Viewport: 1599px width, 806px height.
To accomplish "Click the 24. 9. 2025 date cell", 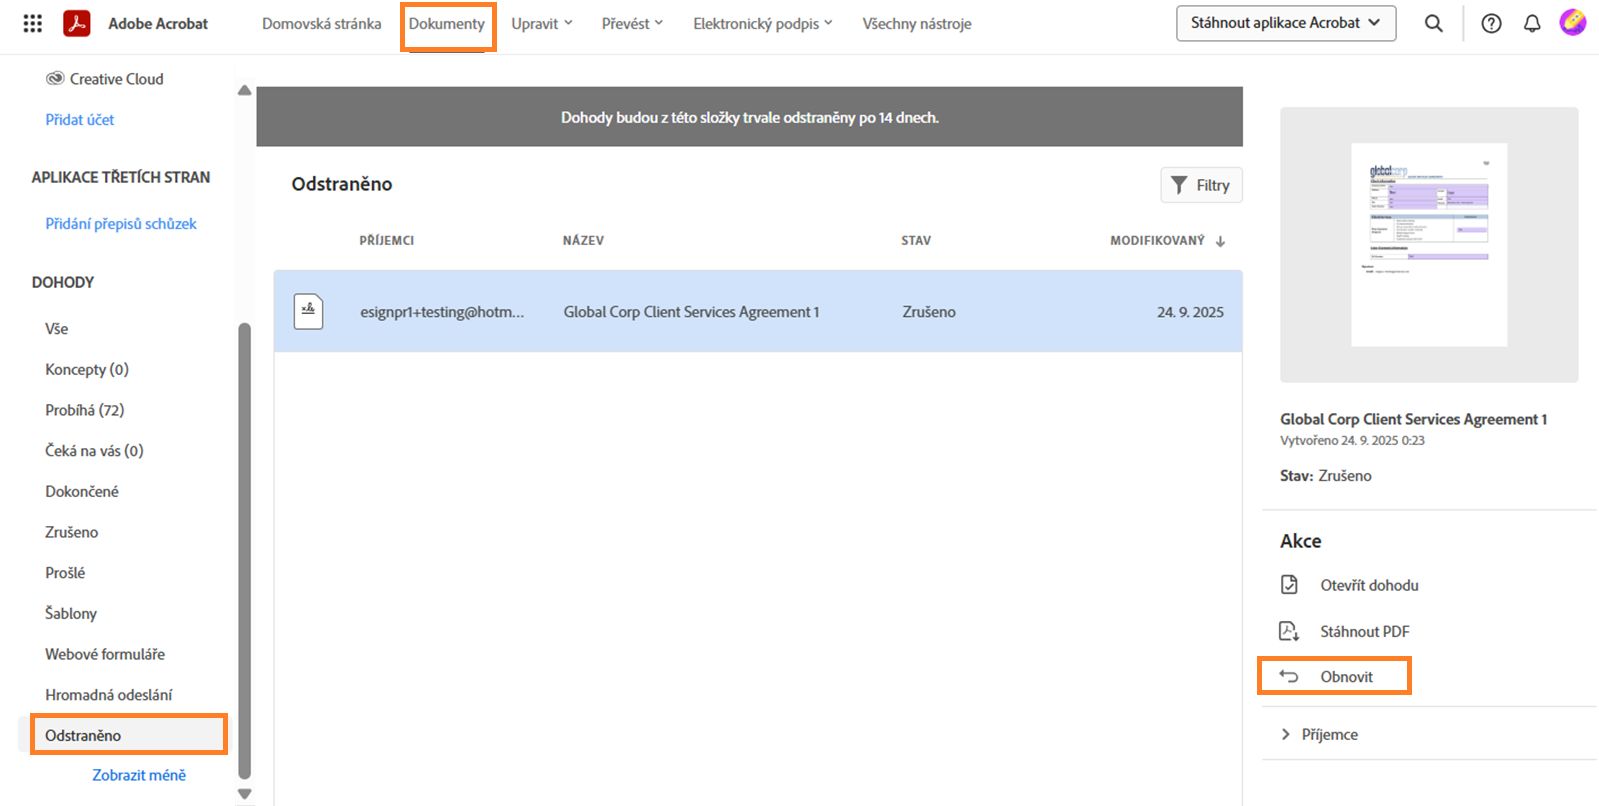I will pos(1190,312).
